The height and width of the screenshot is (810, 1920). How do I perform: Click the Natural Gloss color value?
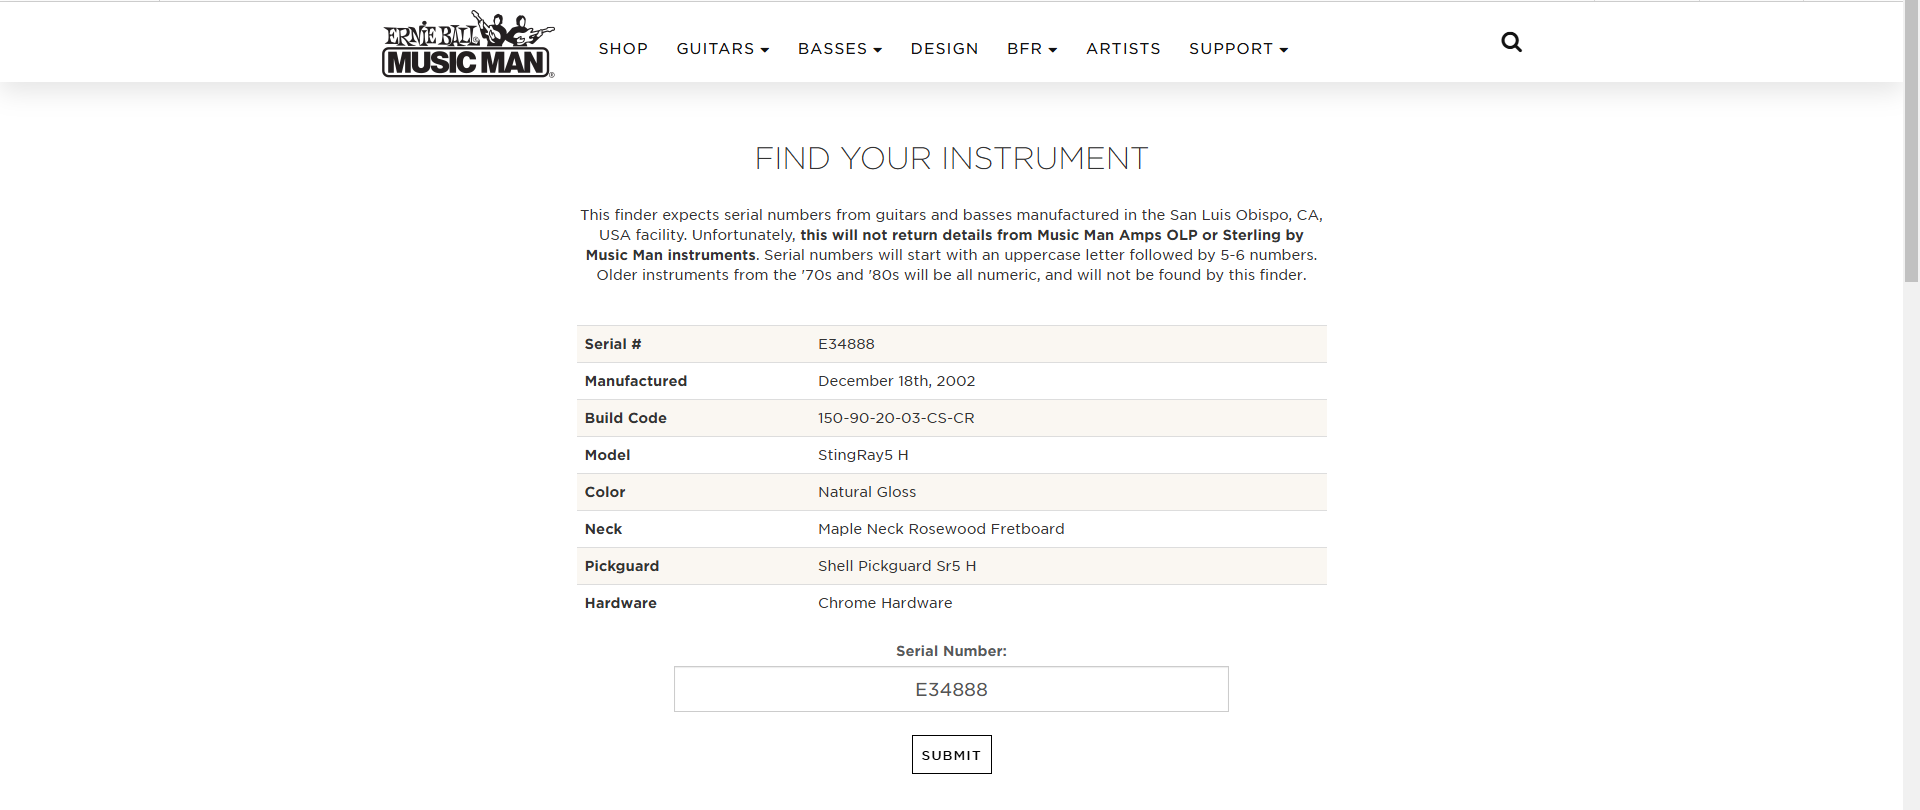867,492
